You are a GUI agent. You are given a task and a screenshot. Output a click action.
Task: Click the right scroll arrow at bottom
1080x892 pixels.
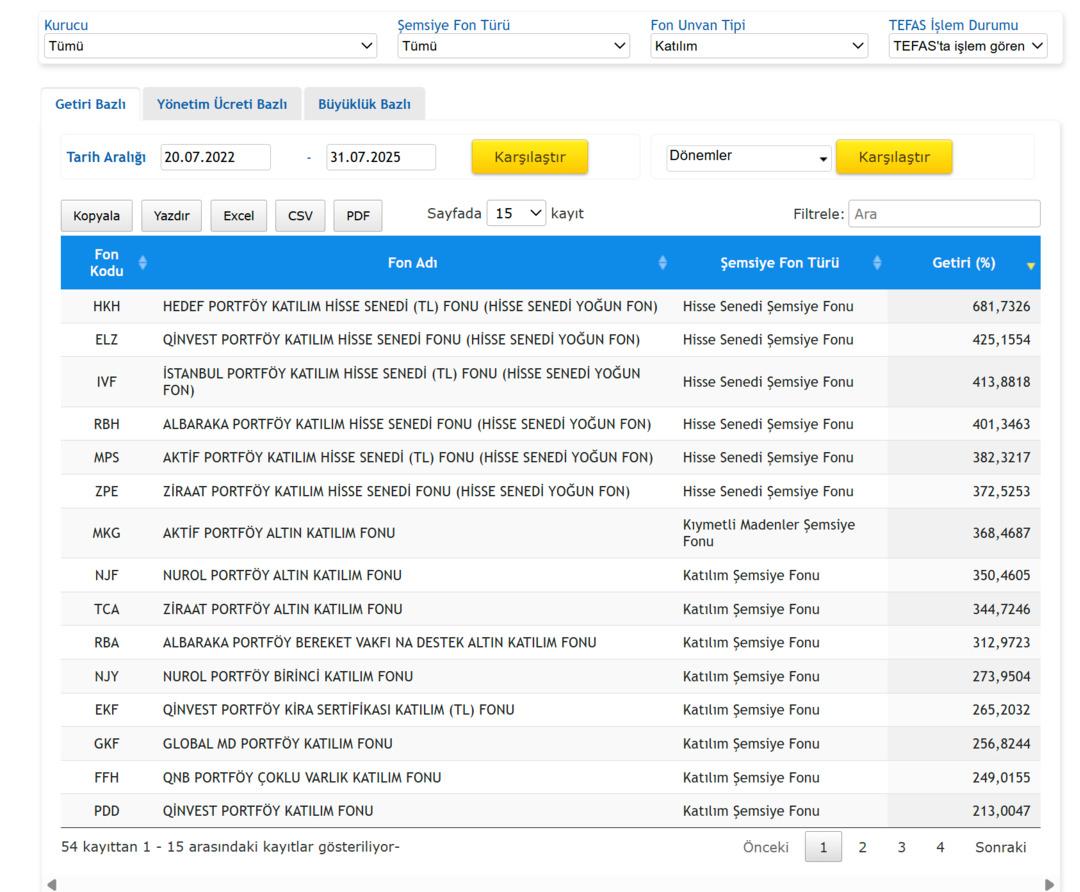1049,884
